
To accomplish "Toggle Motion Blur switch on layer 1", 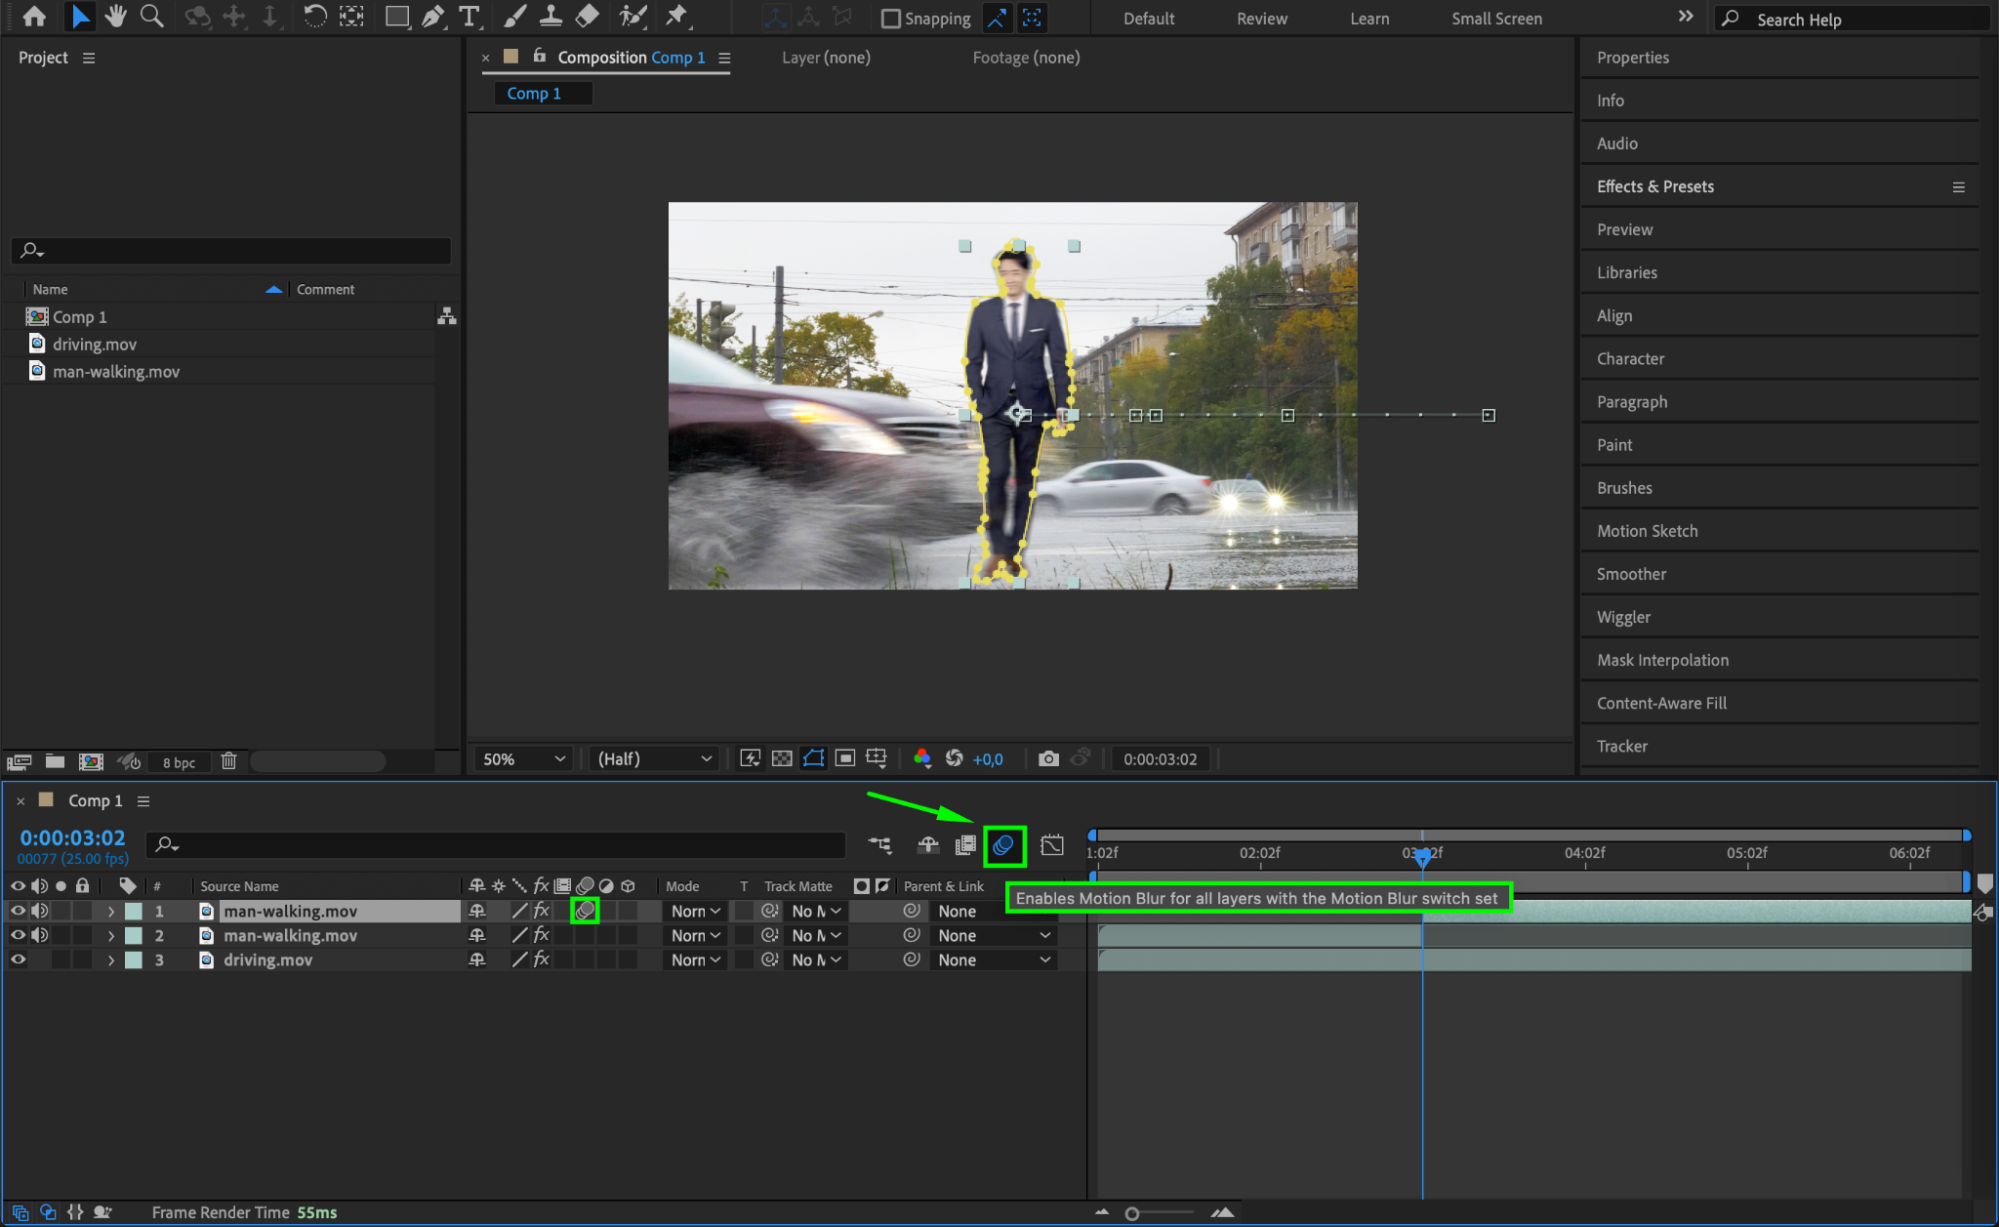I will point(585,911).
